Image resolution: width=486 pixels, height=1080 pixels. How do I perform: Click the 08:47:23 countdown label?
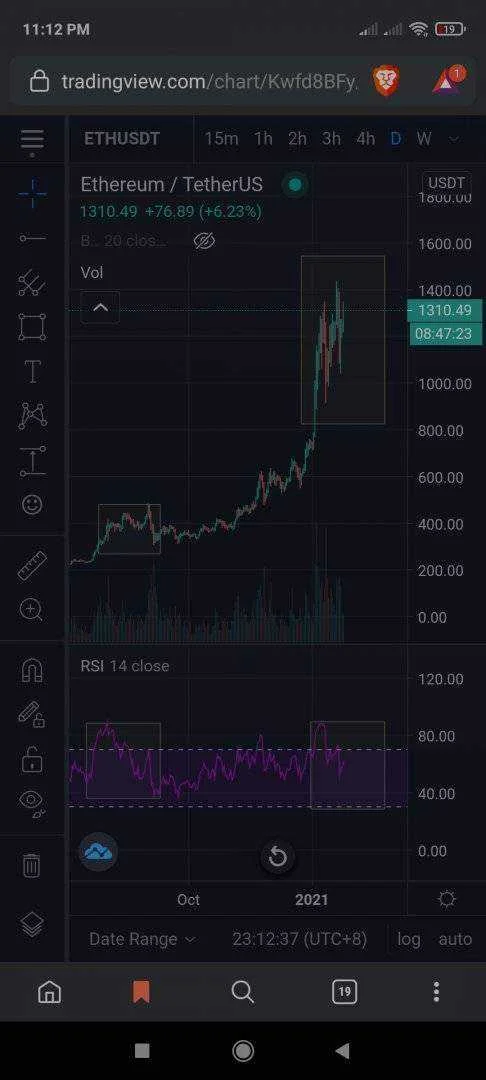[445, 334]
